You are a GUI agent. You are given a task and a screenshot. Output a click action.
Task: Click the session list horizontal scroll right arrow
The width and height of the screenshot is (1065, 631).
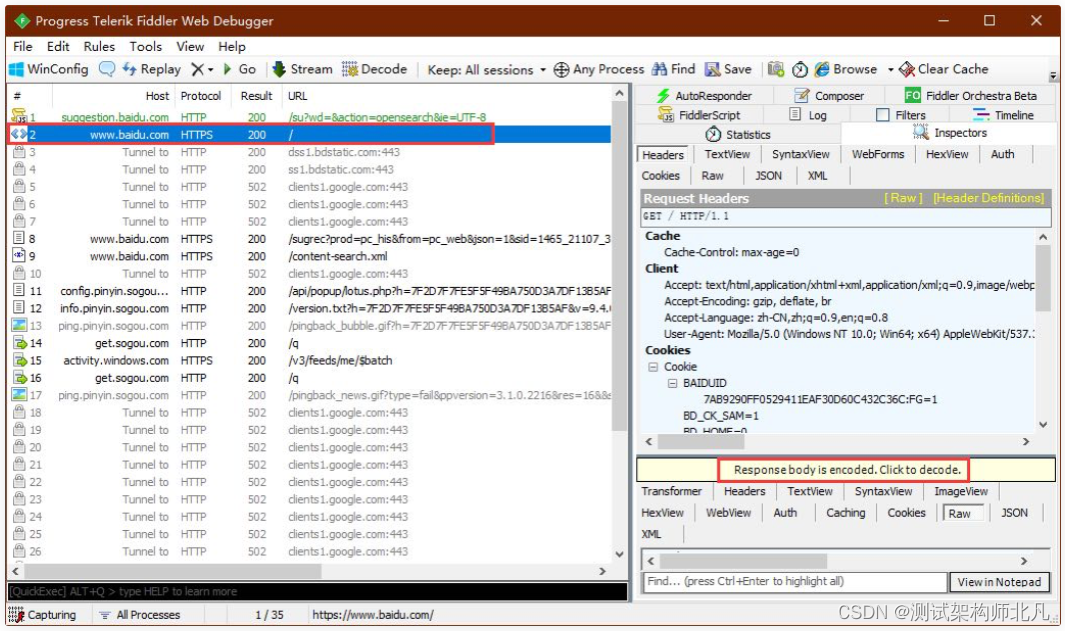pos(602,571)
